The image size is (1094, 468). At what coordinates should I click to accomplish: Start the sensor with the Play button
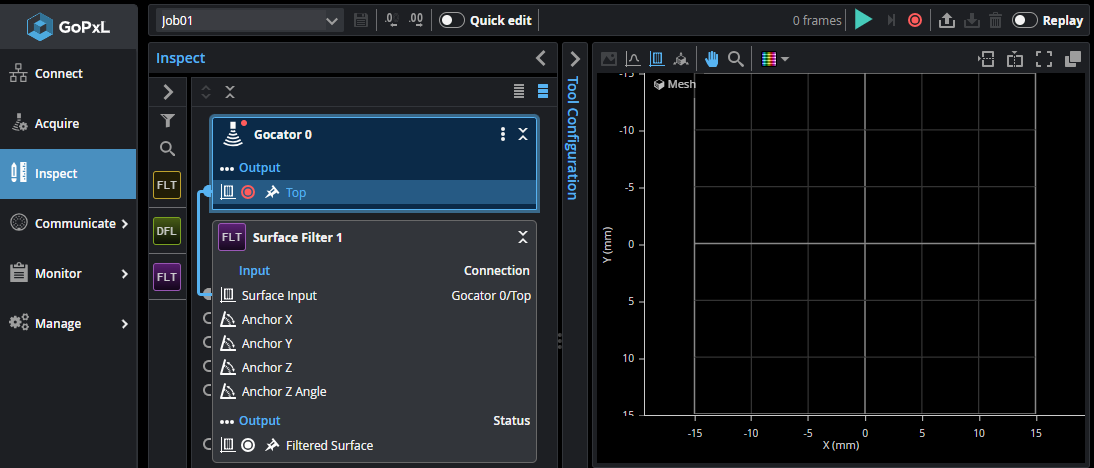tap(864, 20)
